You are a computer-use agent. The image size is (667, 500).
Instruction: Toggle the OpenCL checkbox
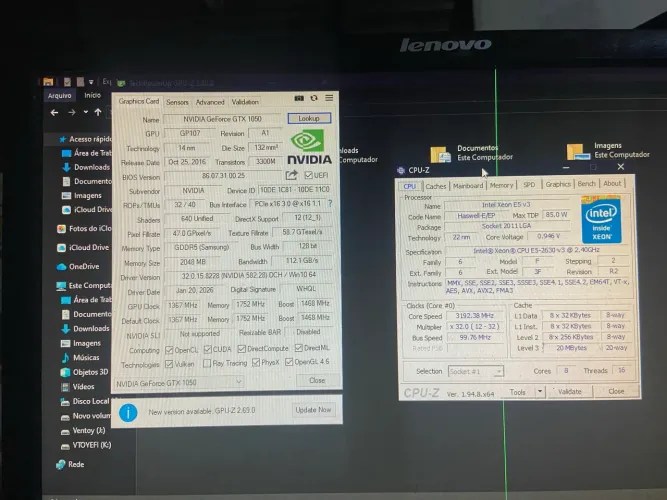[x=169, y=350]
